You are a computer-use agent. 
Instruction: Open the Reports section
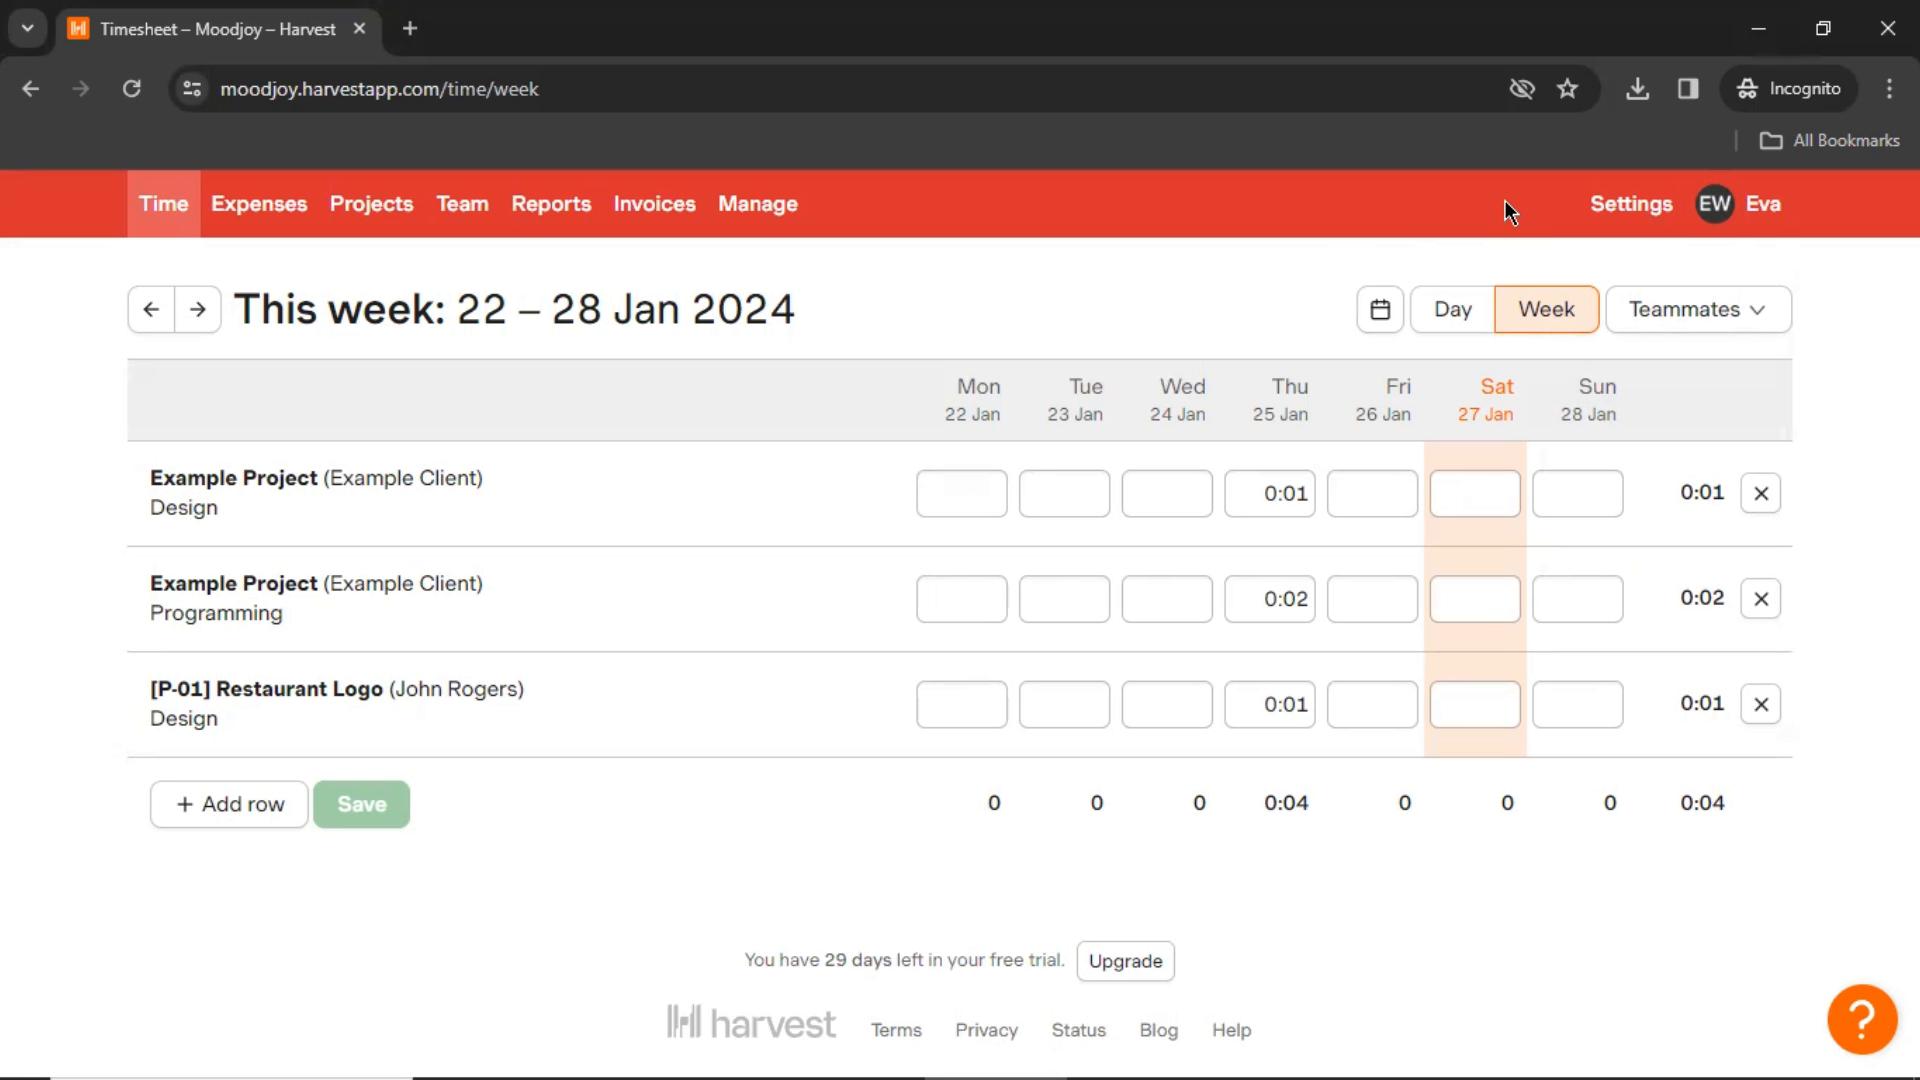(551, 203)
